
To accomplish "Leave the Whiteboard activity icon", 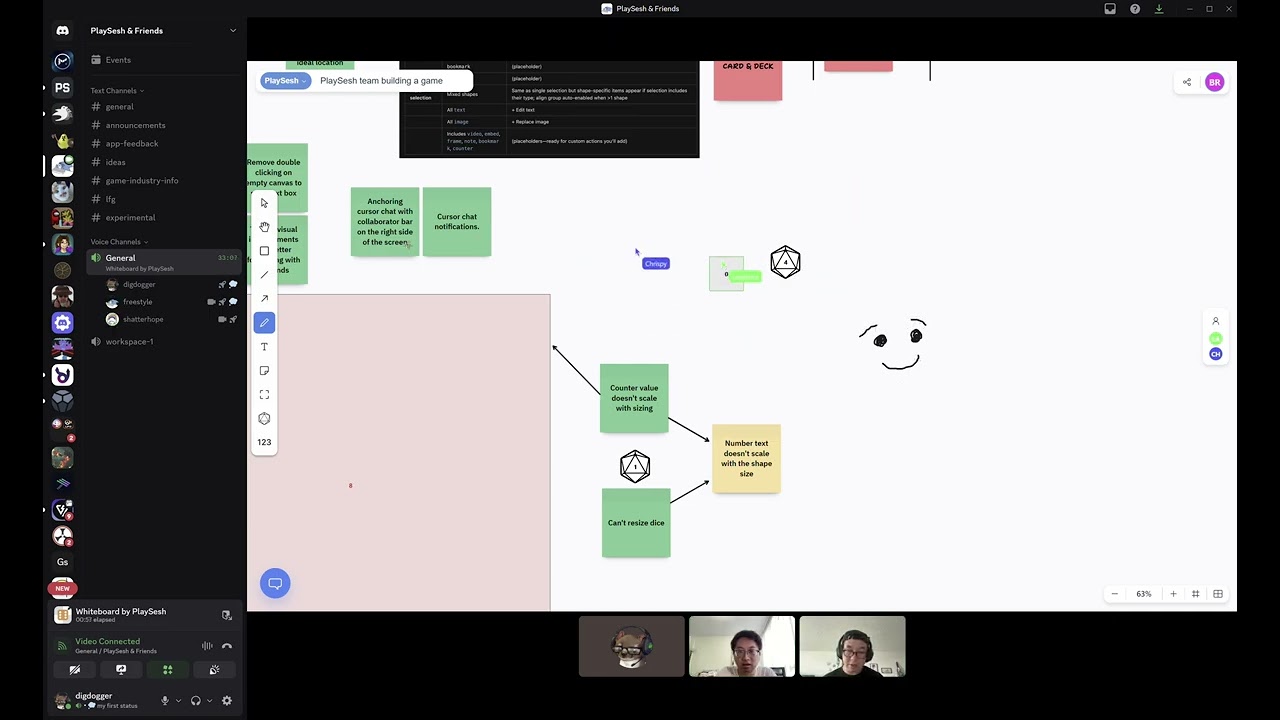I will point(227,615).
